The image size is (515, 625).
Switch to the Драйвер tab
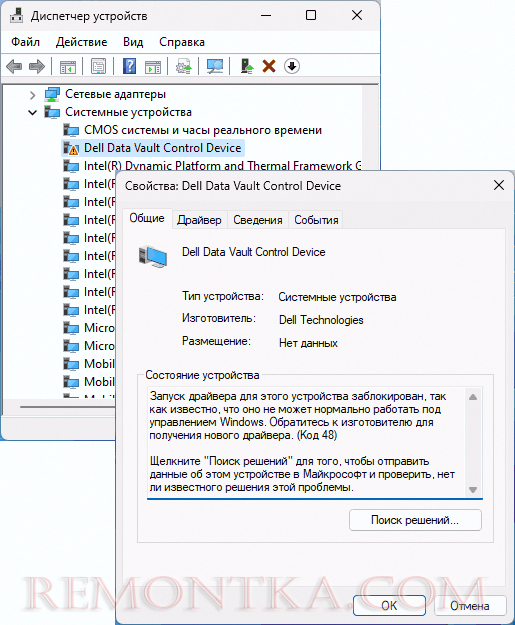coord(199,220)
